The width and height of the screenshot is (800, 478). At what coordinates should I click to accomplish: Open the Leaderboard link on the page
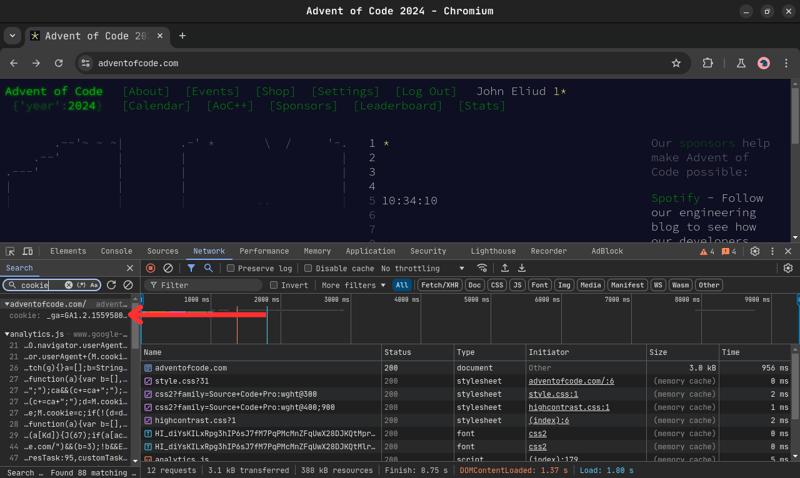point(397,106)
